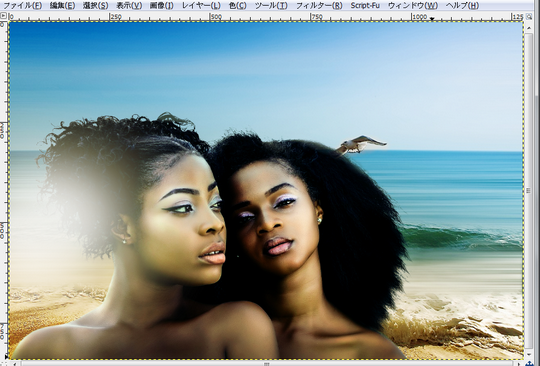The image size is (540, 366).
Task: Click vertical scrollbar up arrow
Action: (529, 27)
